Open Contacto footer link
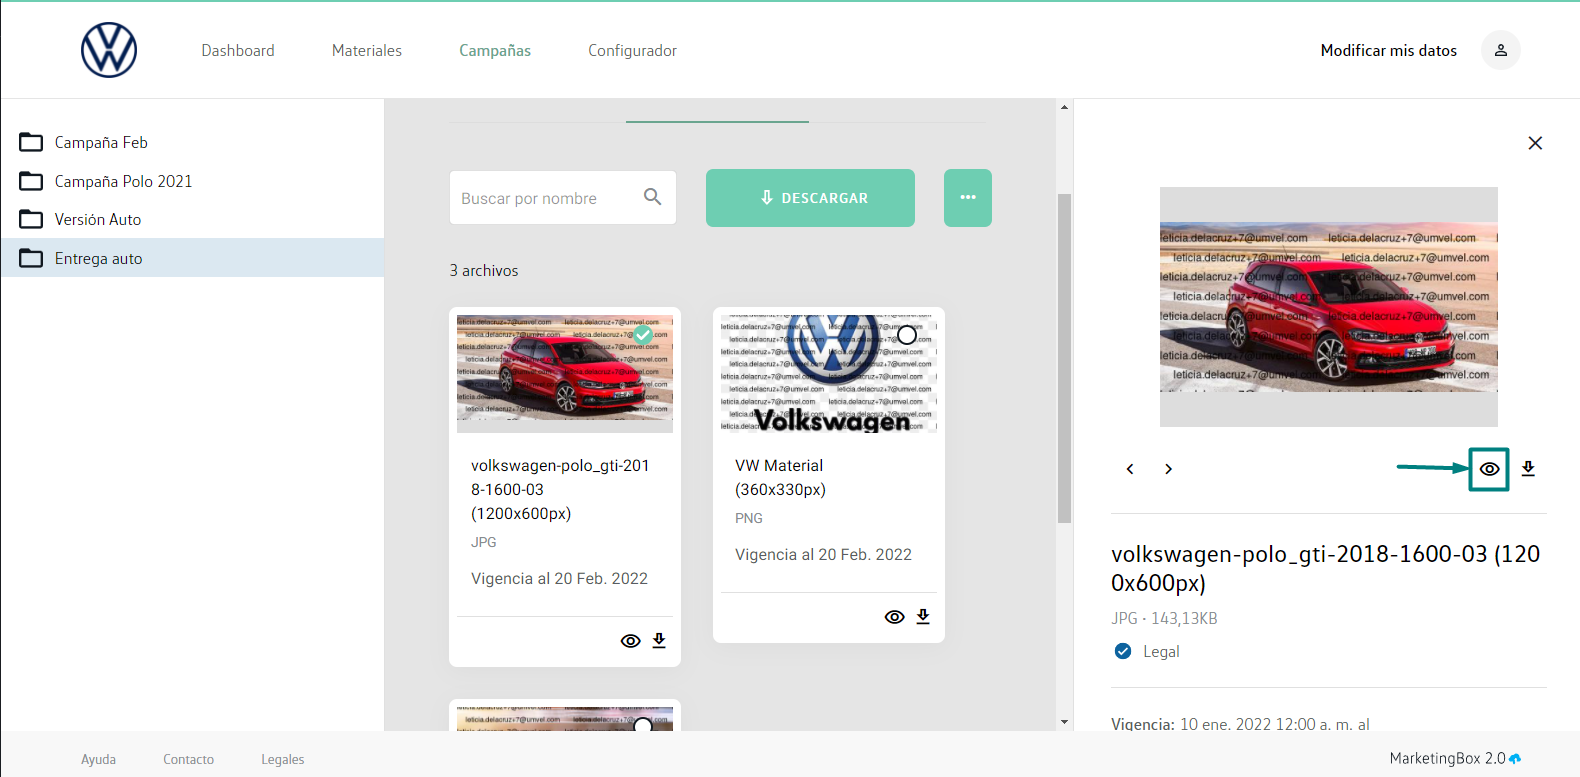The image size is (1580, 777). (188, 759)
